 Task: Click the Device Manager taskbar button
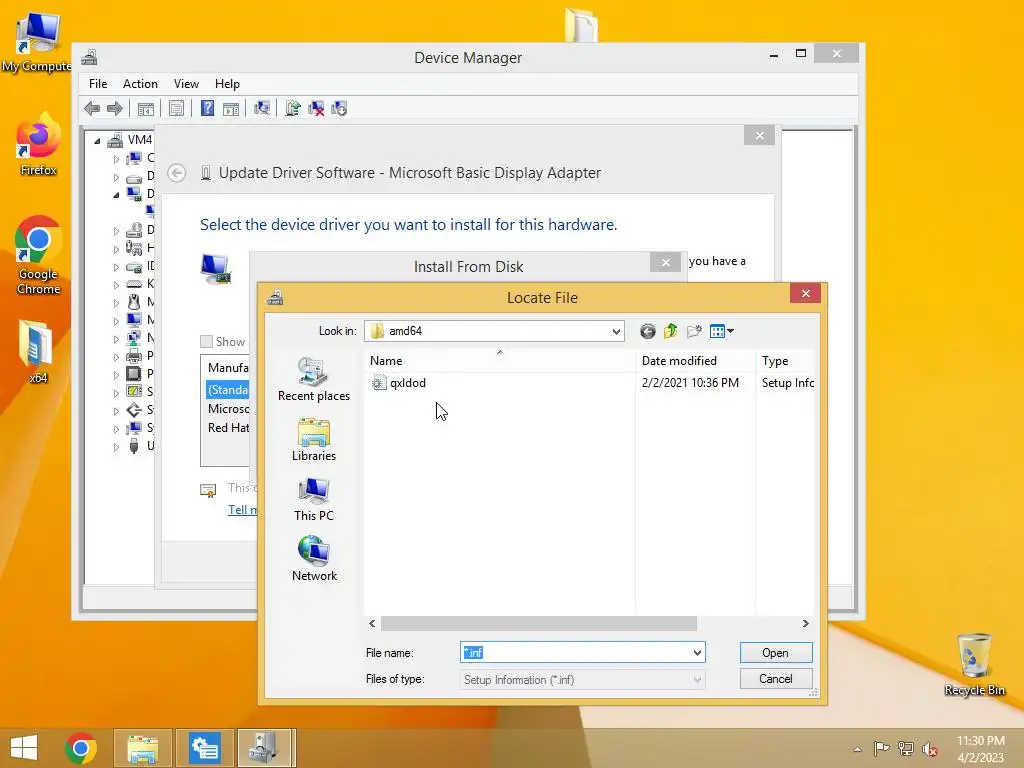[266, 748]
